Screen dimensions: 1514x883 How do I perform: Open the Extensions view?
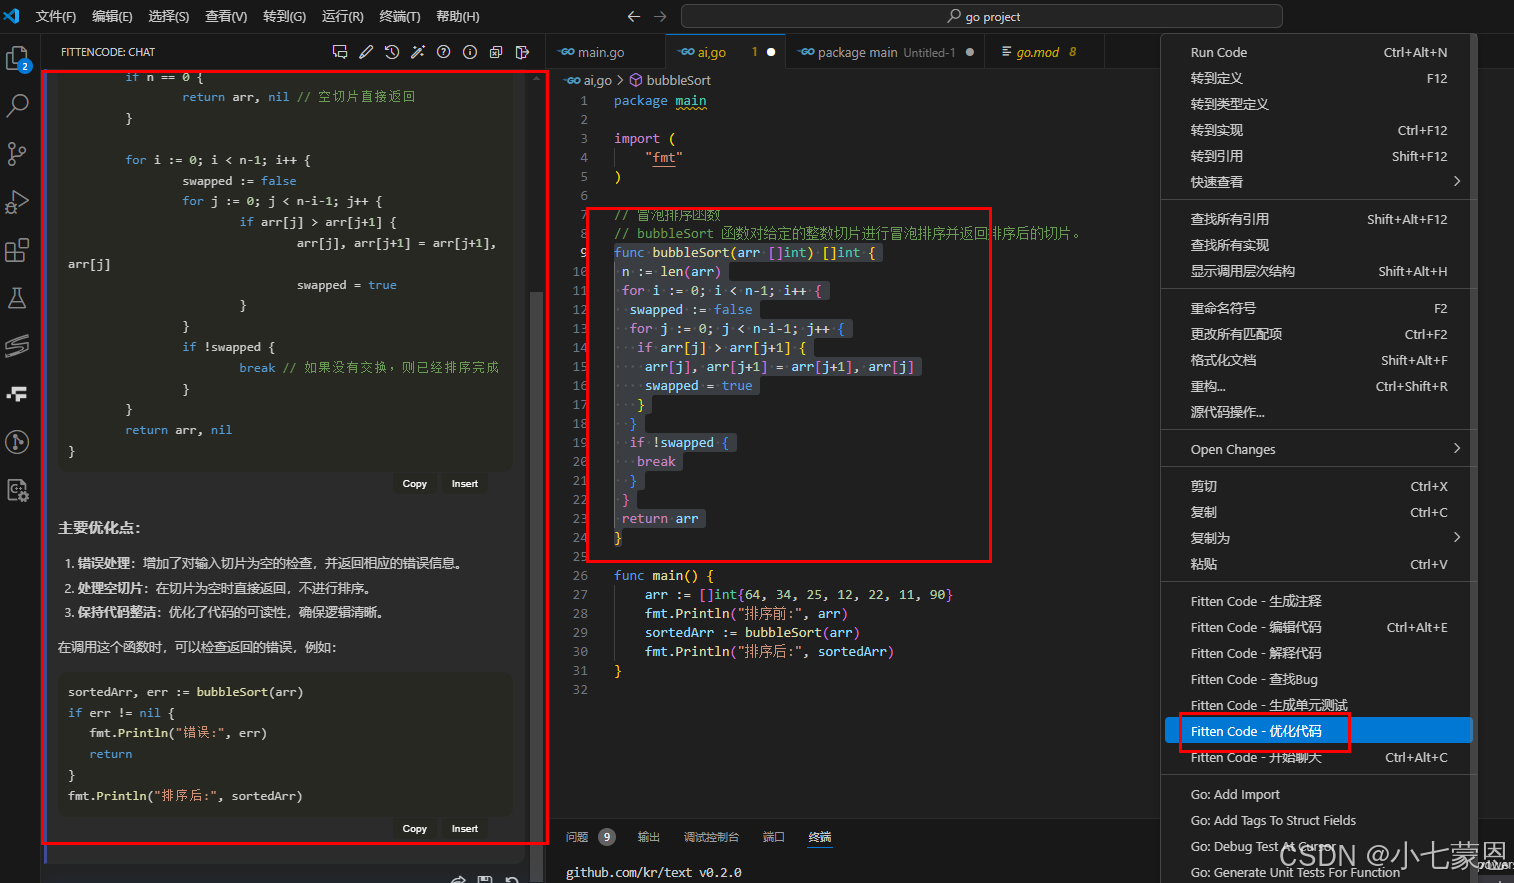17,250
